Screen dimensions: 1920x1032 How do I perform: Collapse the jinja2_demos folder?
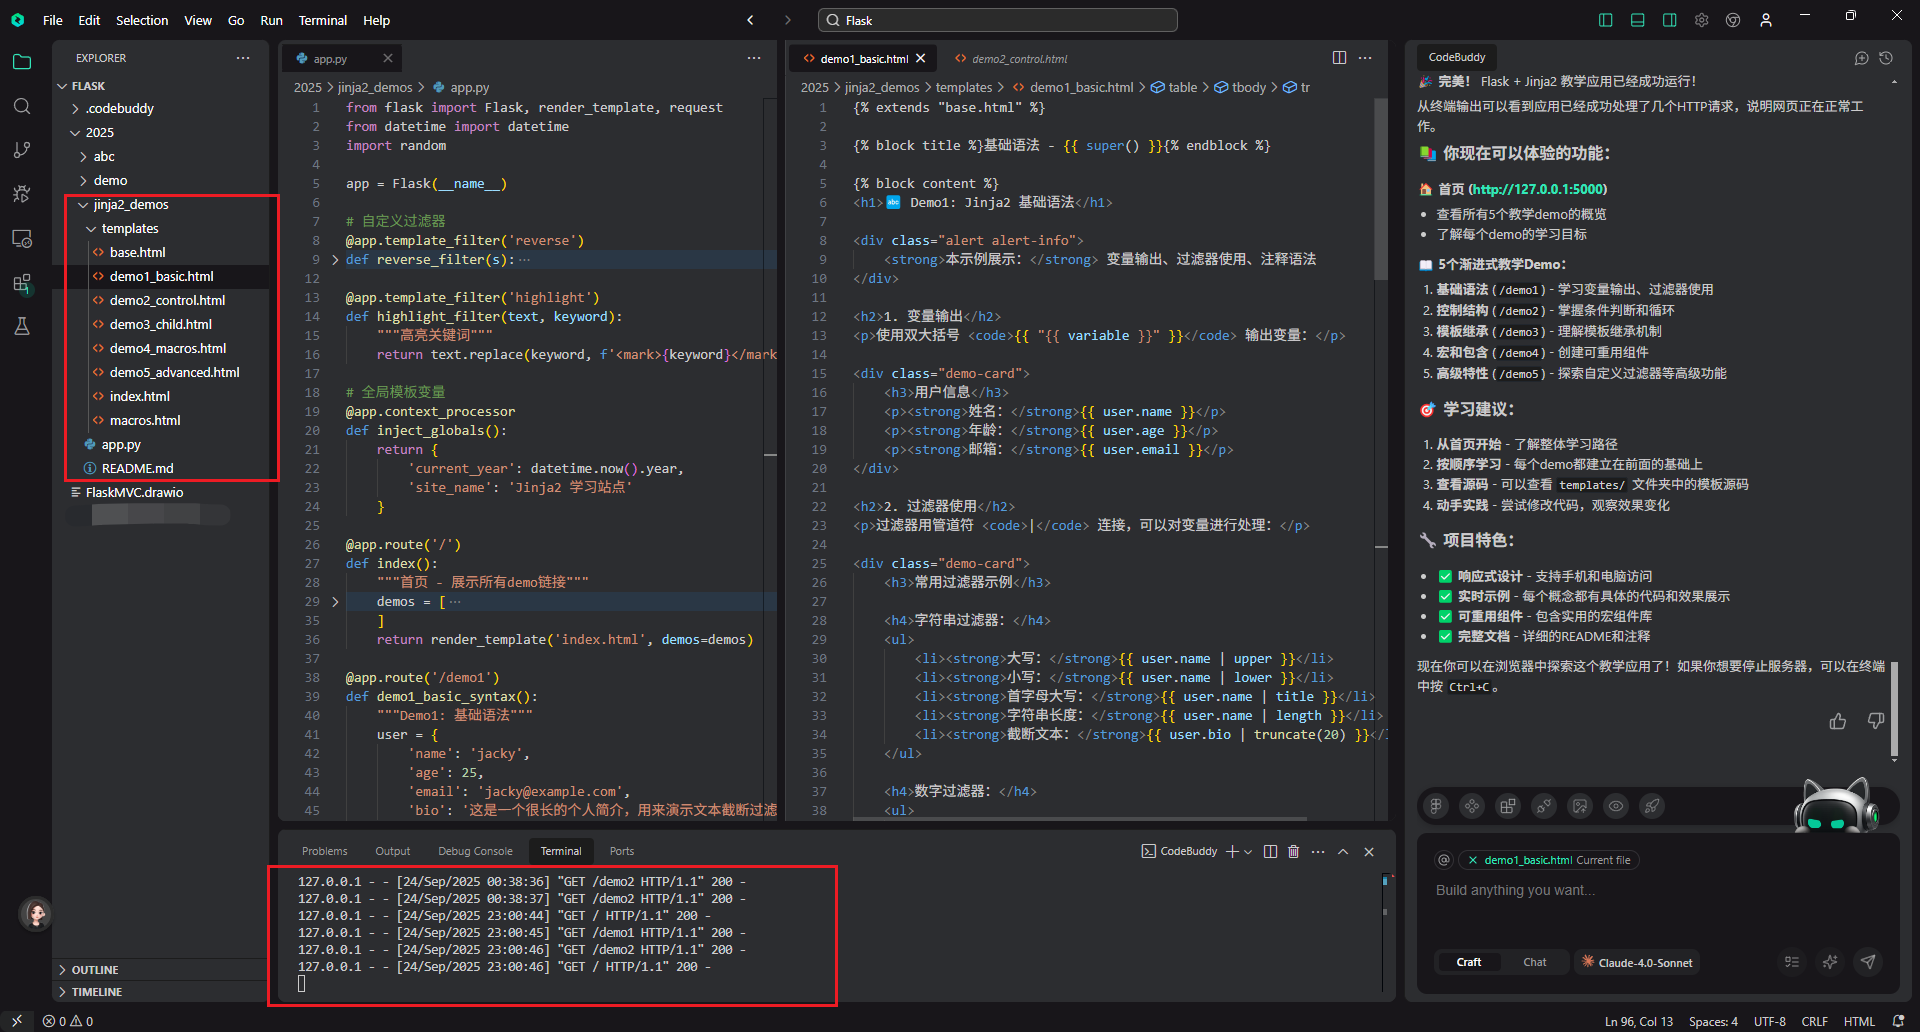(x=130, y=204)
